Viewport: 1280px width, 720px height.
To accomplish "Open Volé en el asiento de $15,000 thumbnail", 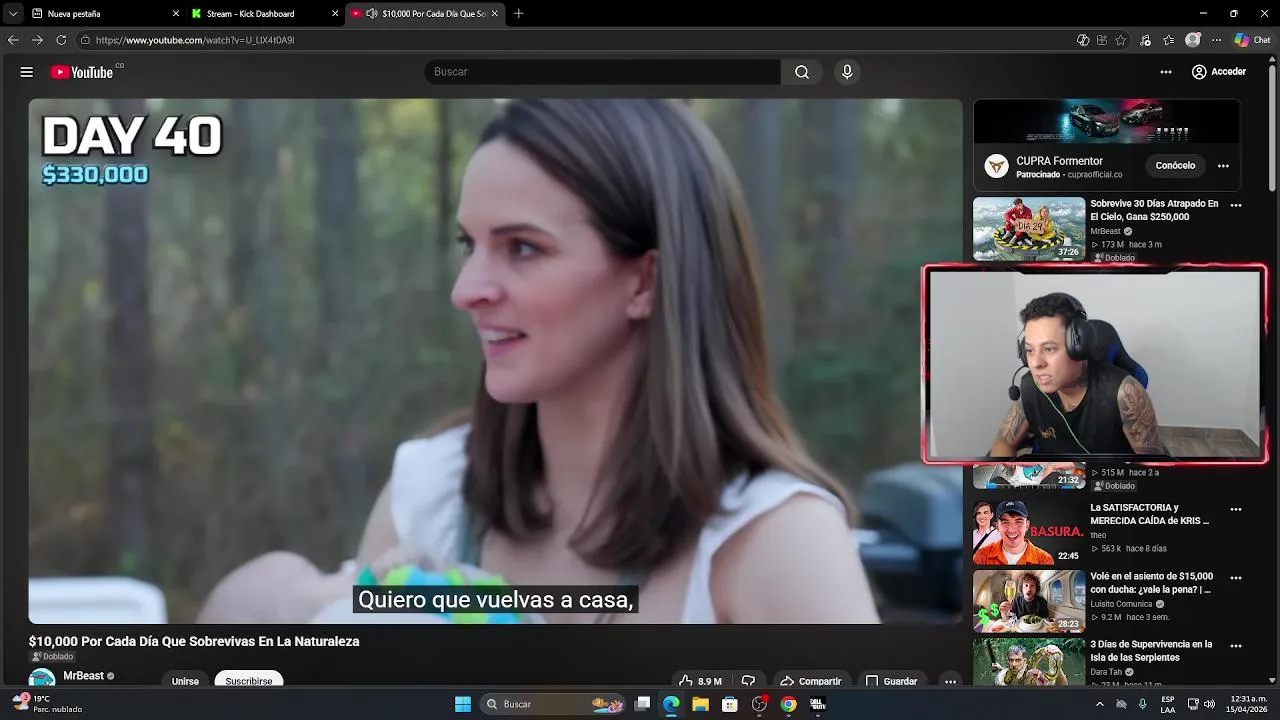I will click(x=1029, y=601).
